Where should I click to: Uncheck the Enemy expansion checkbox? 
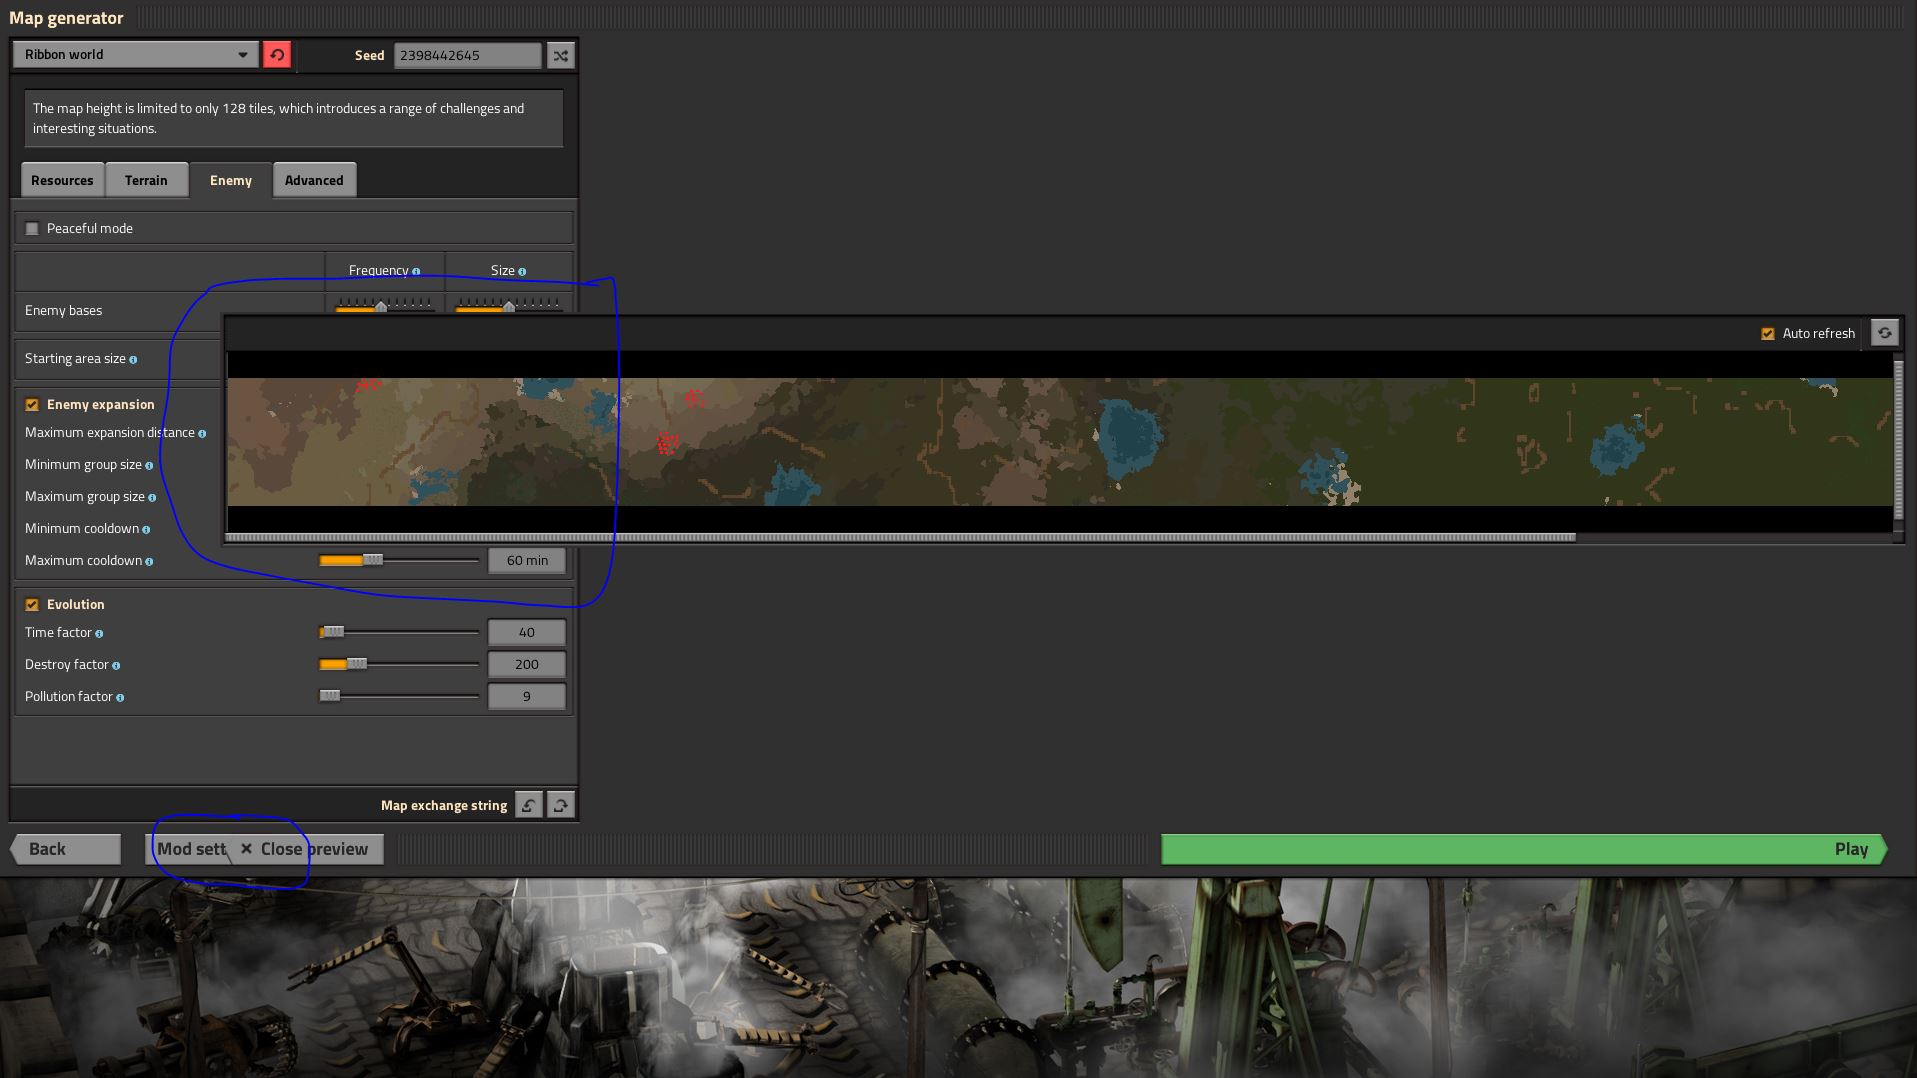click(32, 405)
